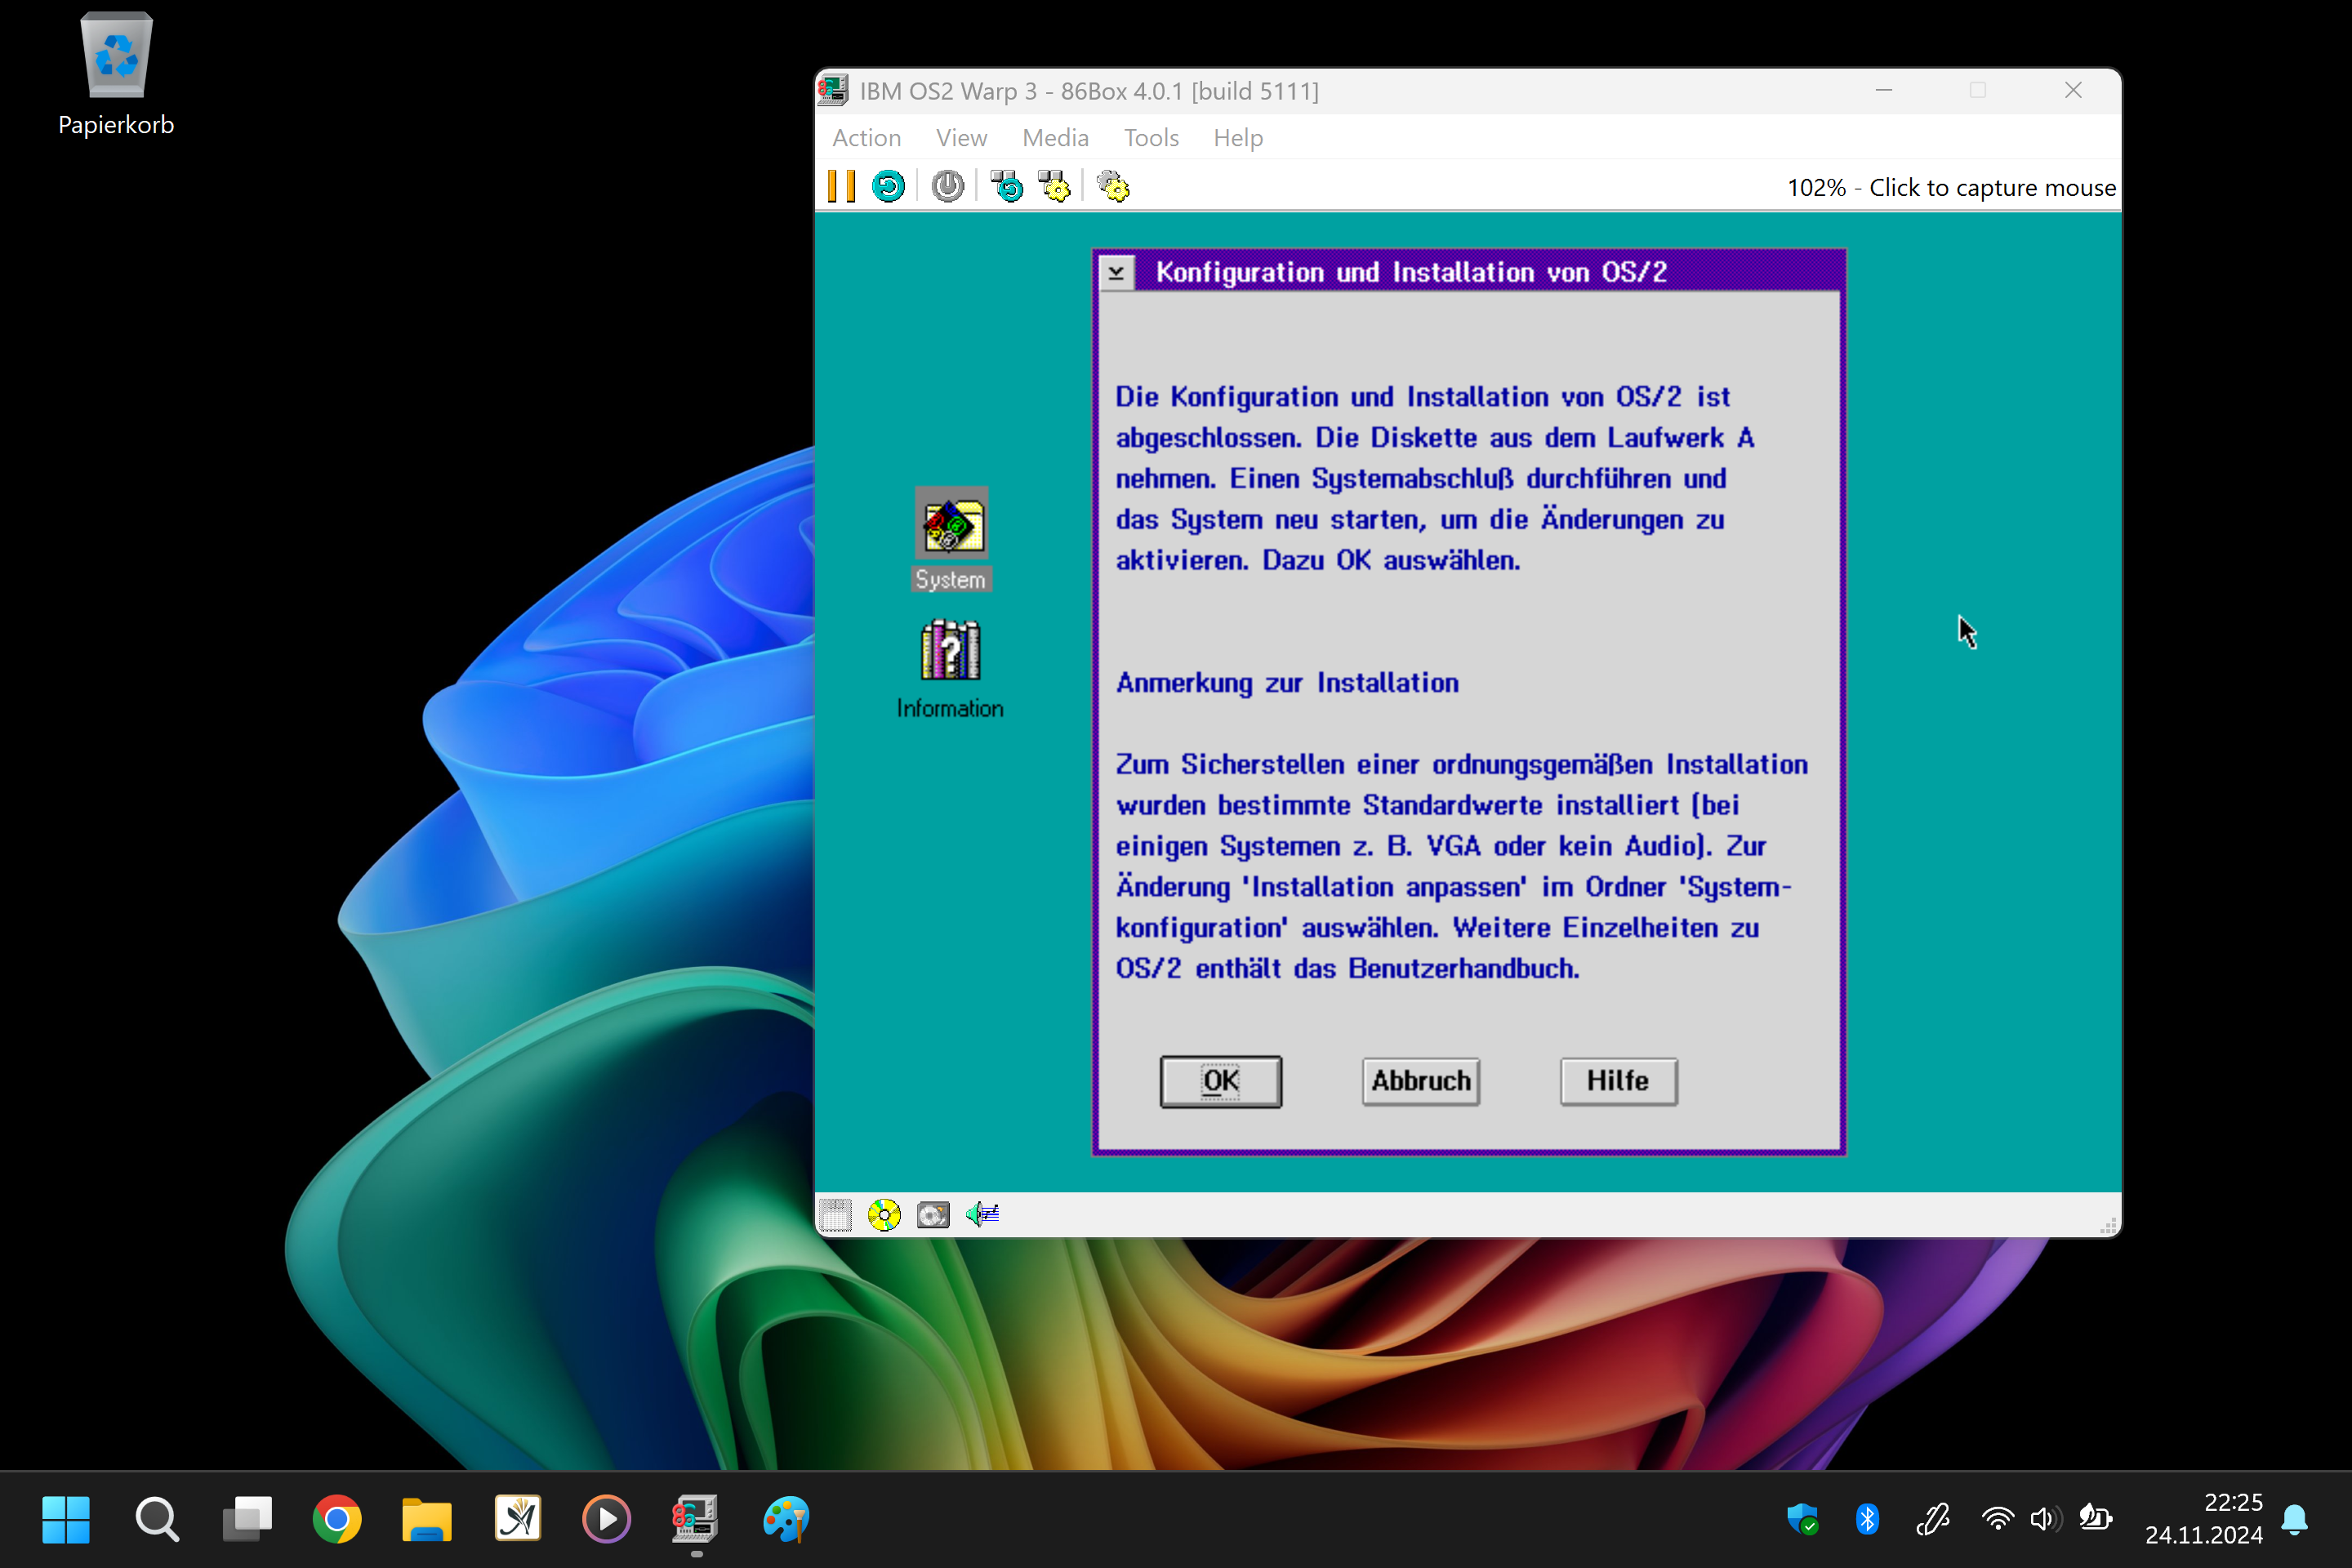
Task: Send Ctrl+Alt+Del via toolbar icon
Action: (x=1006, y=187)
